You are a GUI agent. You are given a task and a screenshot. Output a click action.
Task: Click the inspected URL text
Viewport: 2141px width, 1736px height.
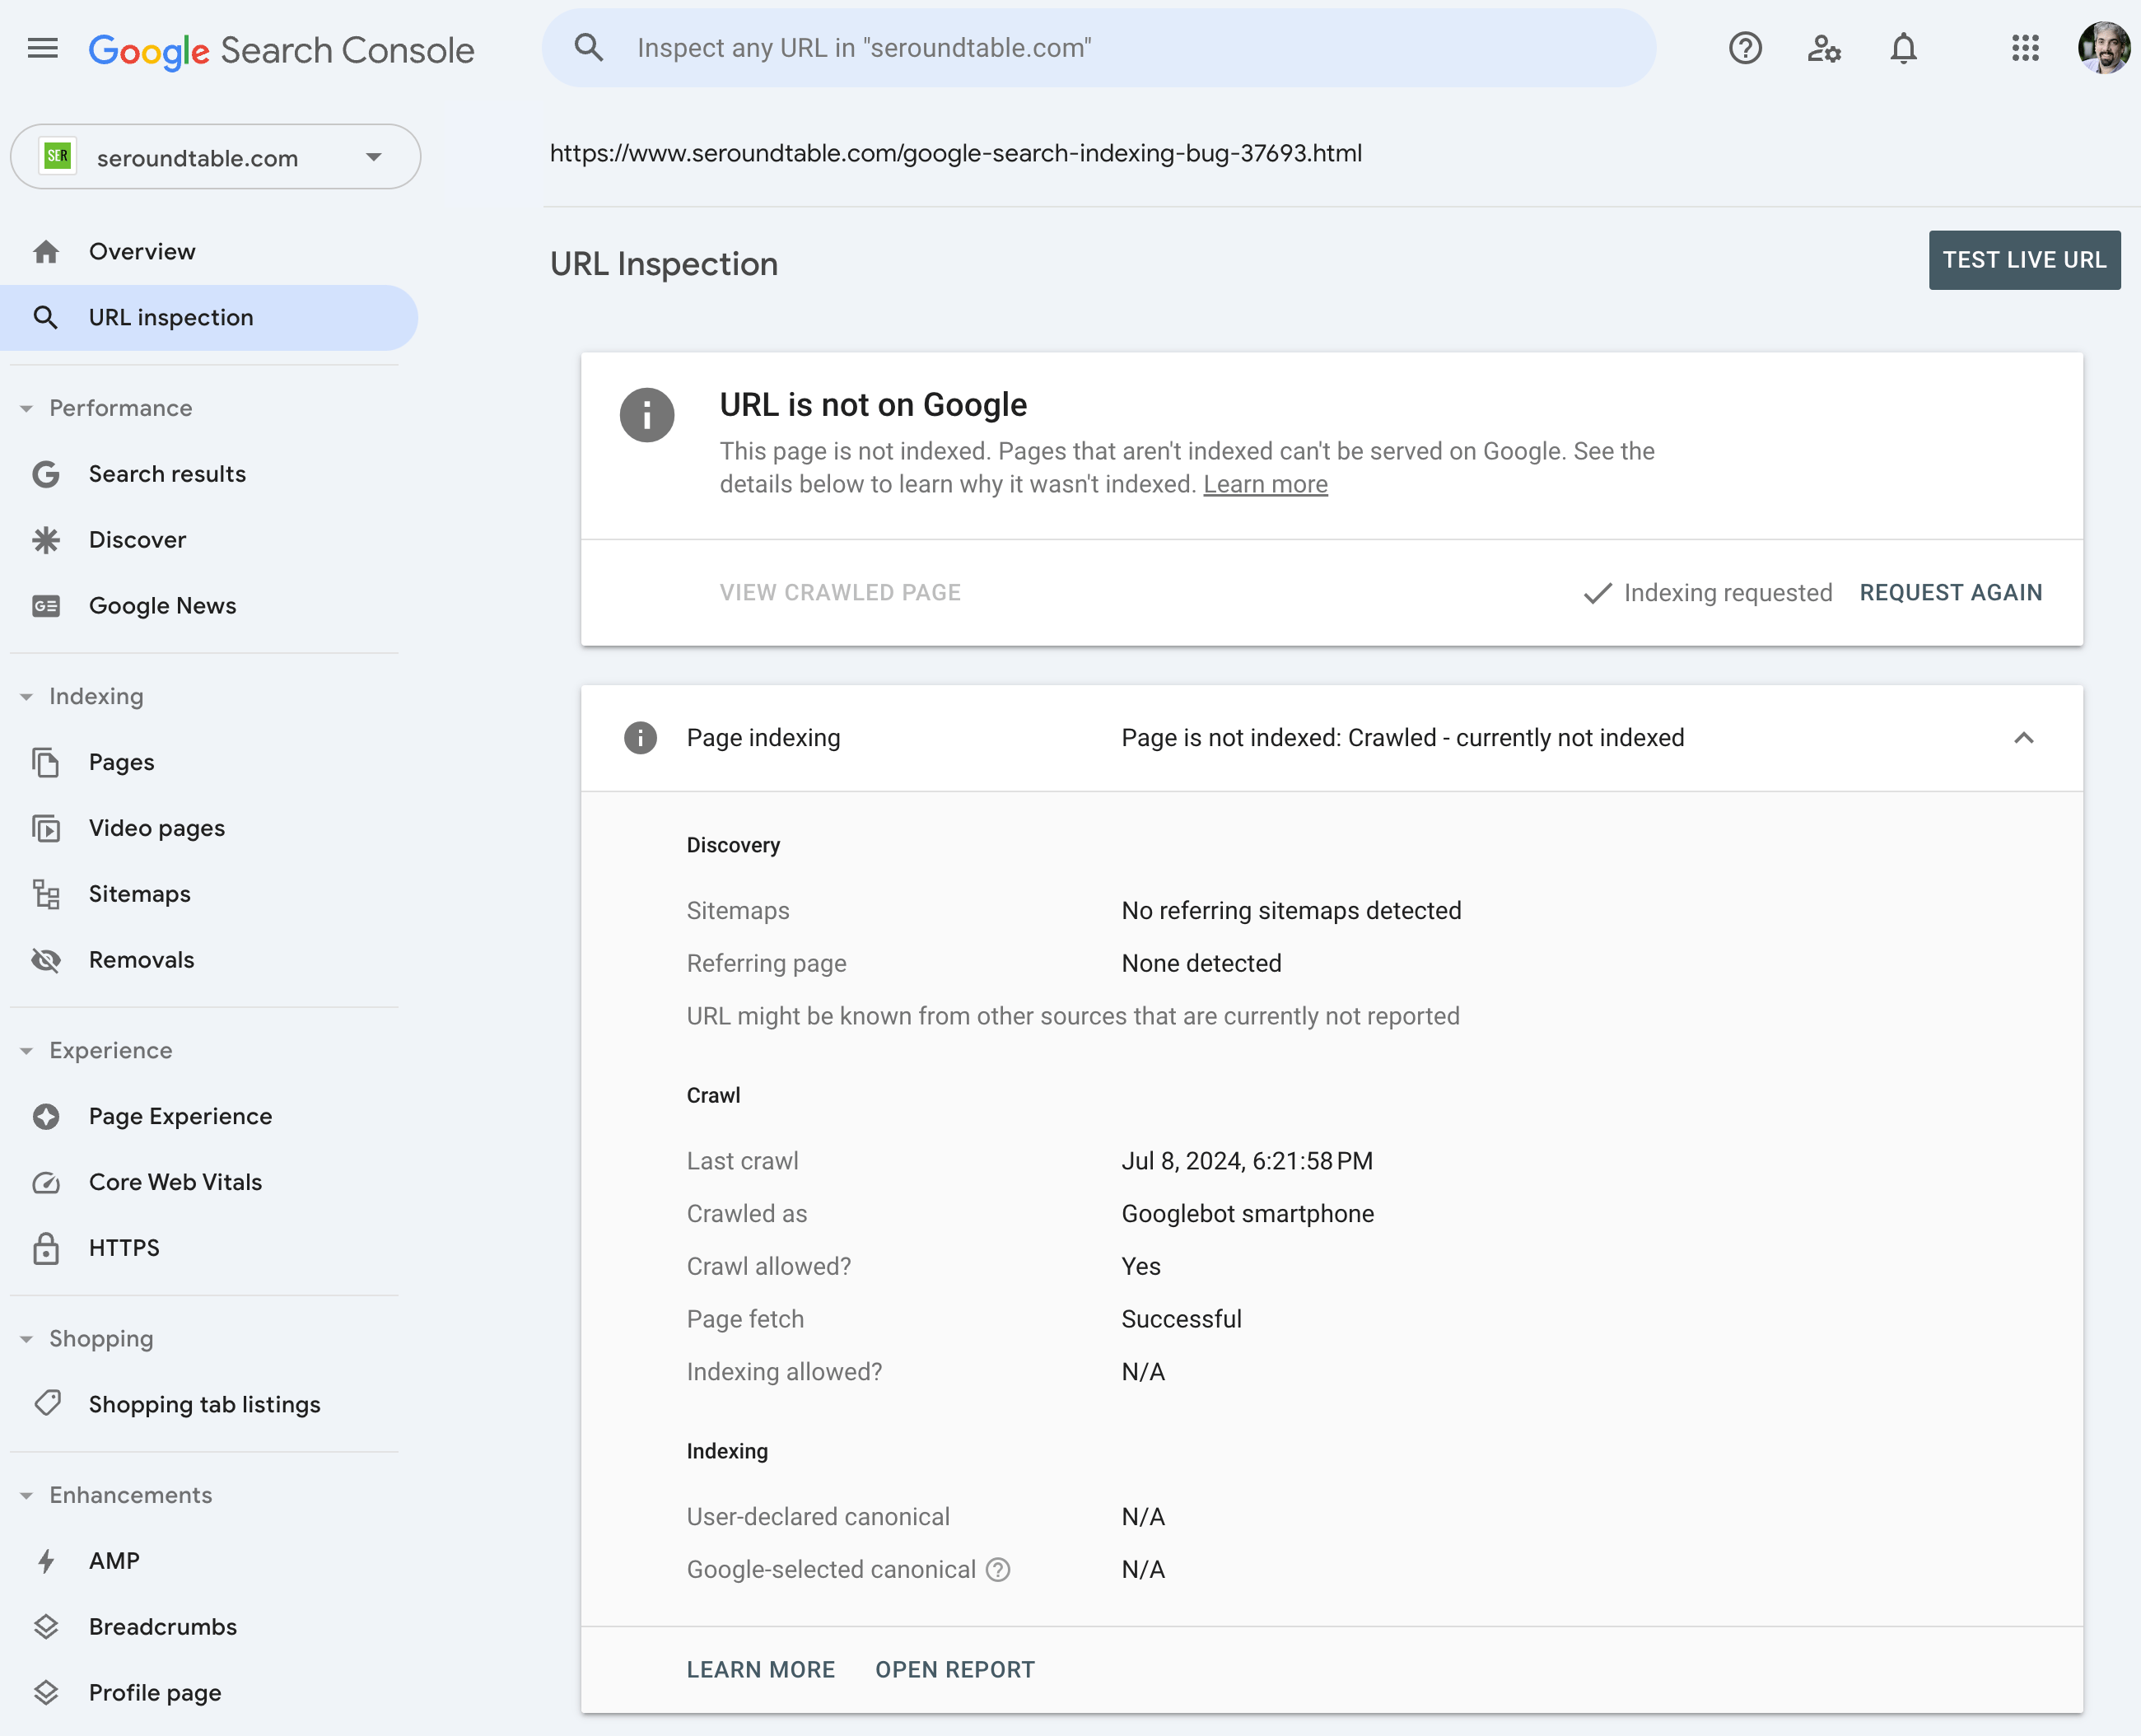point(955,153)
